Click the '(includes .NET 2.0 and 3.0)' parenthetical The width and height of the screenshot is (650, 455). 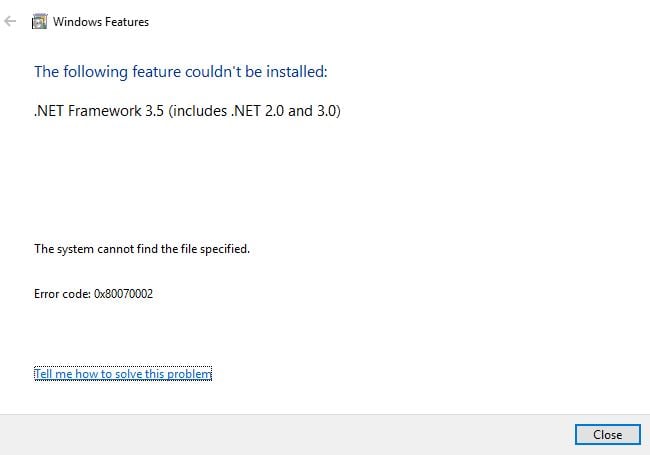[x=255, y=111]
